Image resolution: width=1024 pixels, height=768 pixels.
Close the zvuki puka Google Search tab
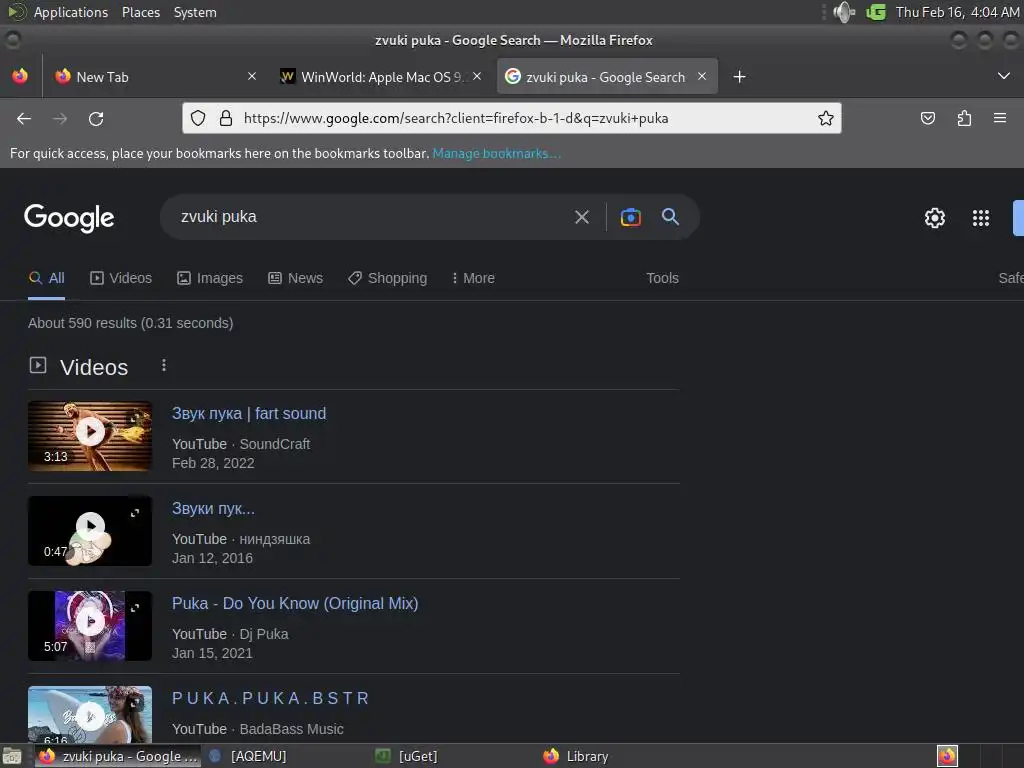tap(702, 76)
